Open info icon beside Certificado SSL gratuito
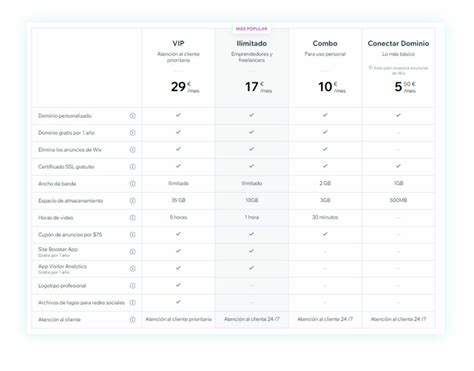Image resolution: width=474 pixels, height=371 pixels. pos(132,167)
